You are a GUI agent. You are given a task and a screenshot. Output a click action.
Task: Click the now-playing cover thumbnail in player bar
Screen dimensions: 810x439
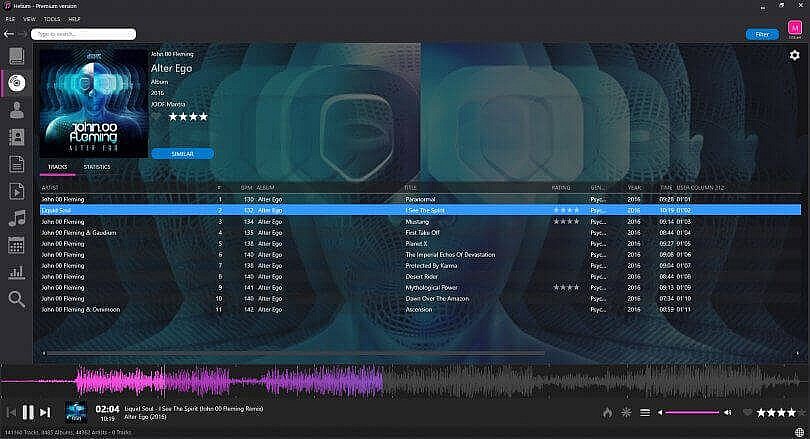pyautogui.click(x=76, y=412)
